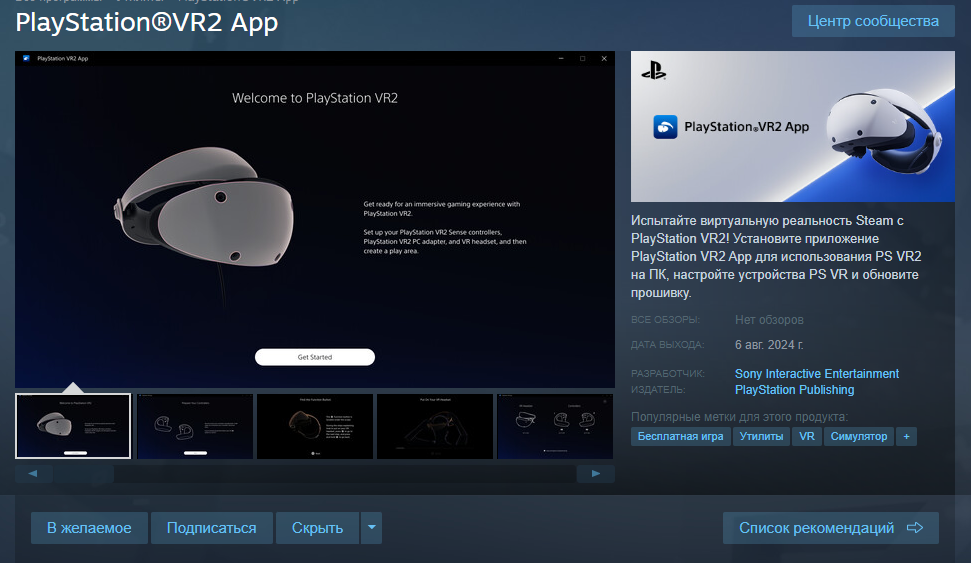Add a tag with the plus button
Viewport: 971px width, 563px height.
907,436
